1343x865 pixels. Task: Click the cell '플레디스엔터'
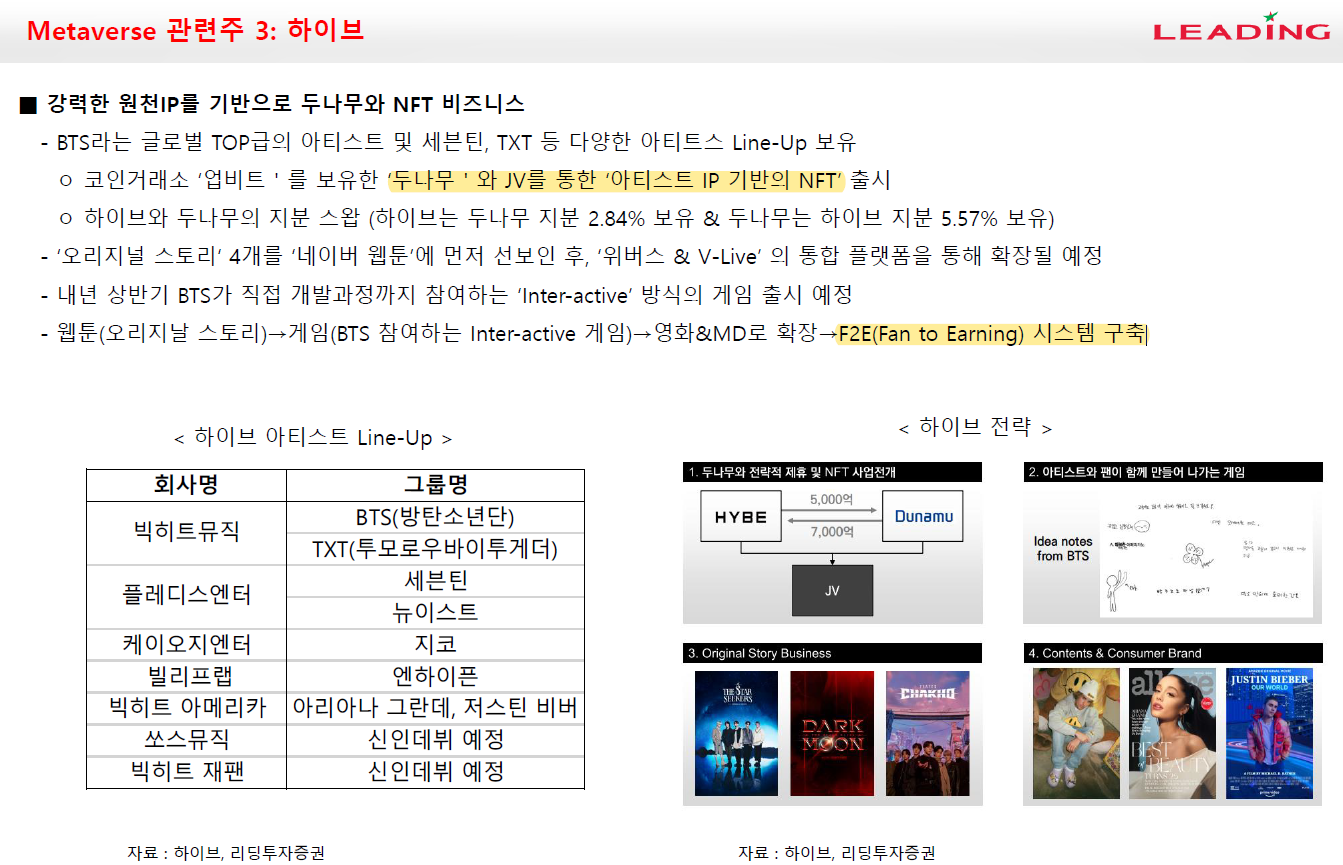coord(186,596)
